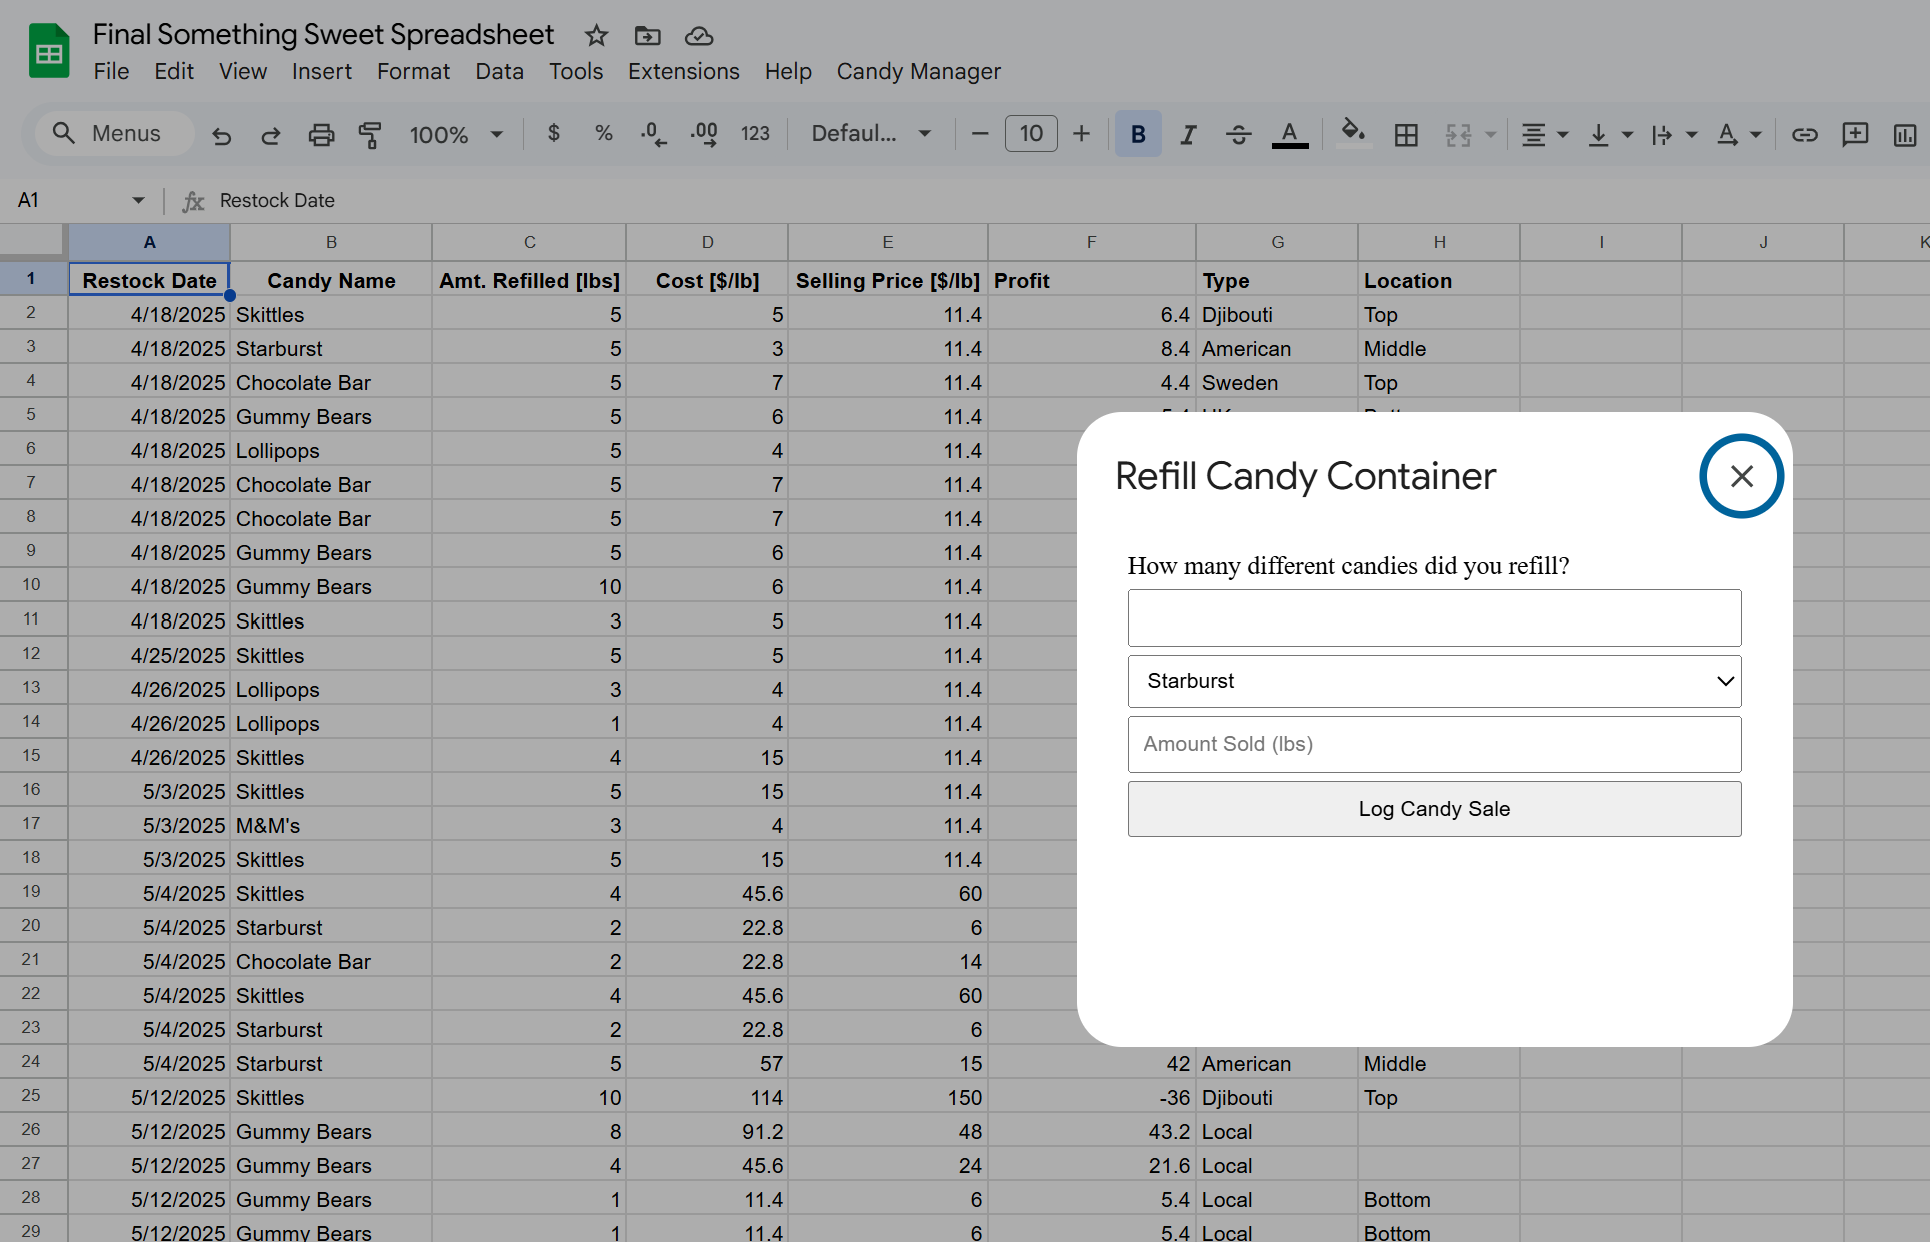Click the candies refilled count field
This screenshot has width=1930, height=1242.
[x=1434, y=618]
